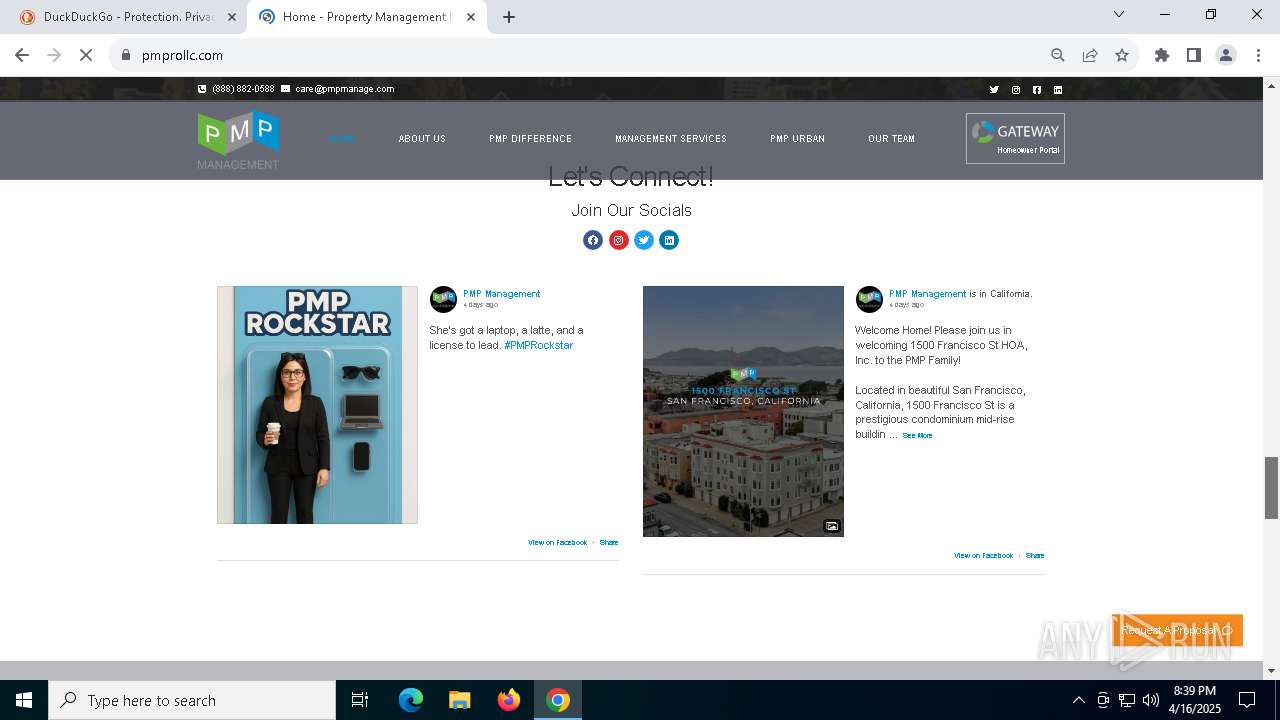Screen dimensions: 1280x720
Task: Click the PMP Management logo
Action: point(238,140)
